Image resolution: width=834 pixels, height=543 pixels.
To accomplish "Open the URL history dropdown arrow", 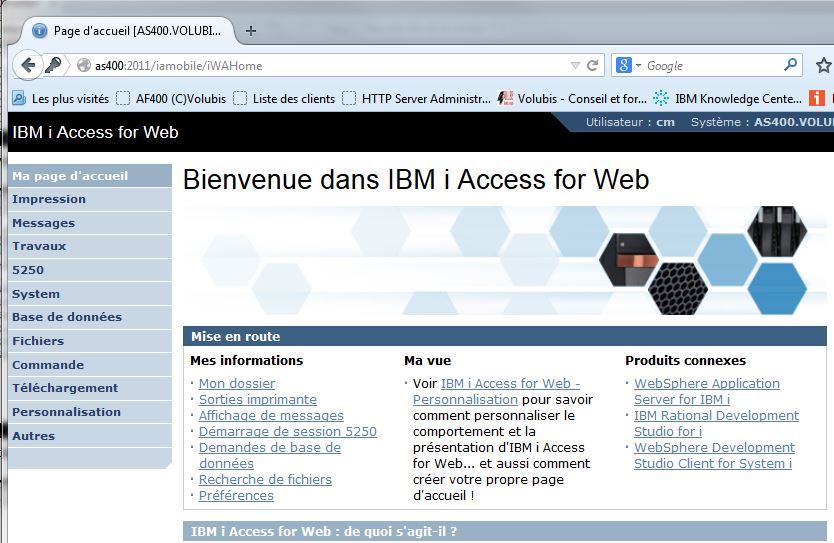I will point(575,65).
